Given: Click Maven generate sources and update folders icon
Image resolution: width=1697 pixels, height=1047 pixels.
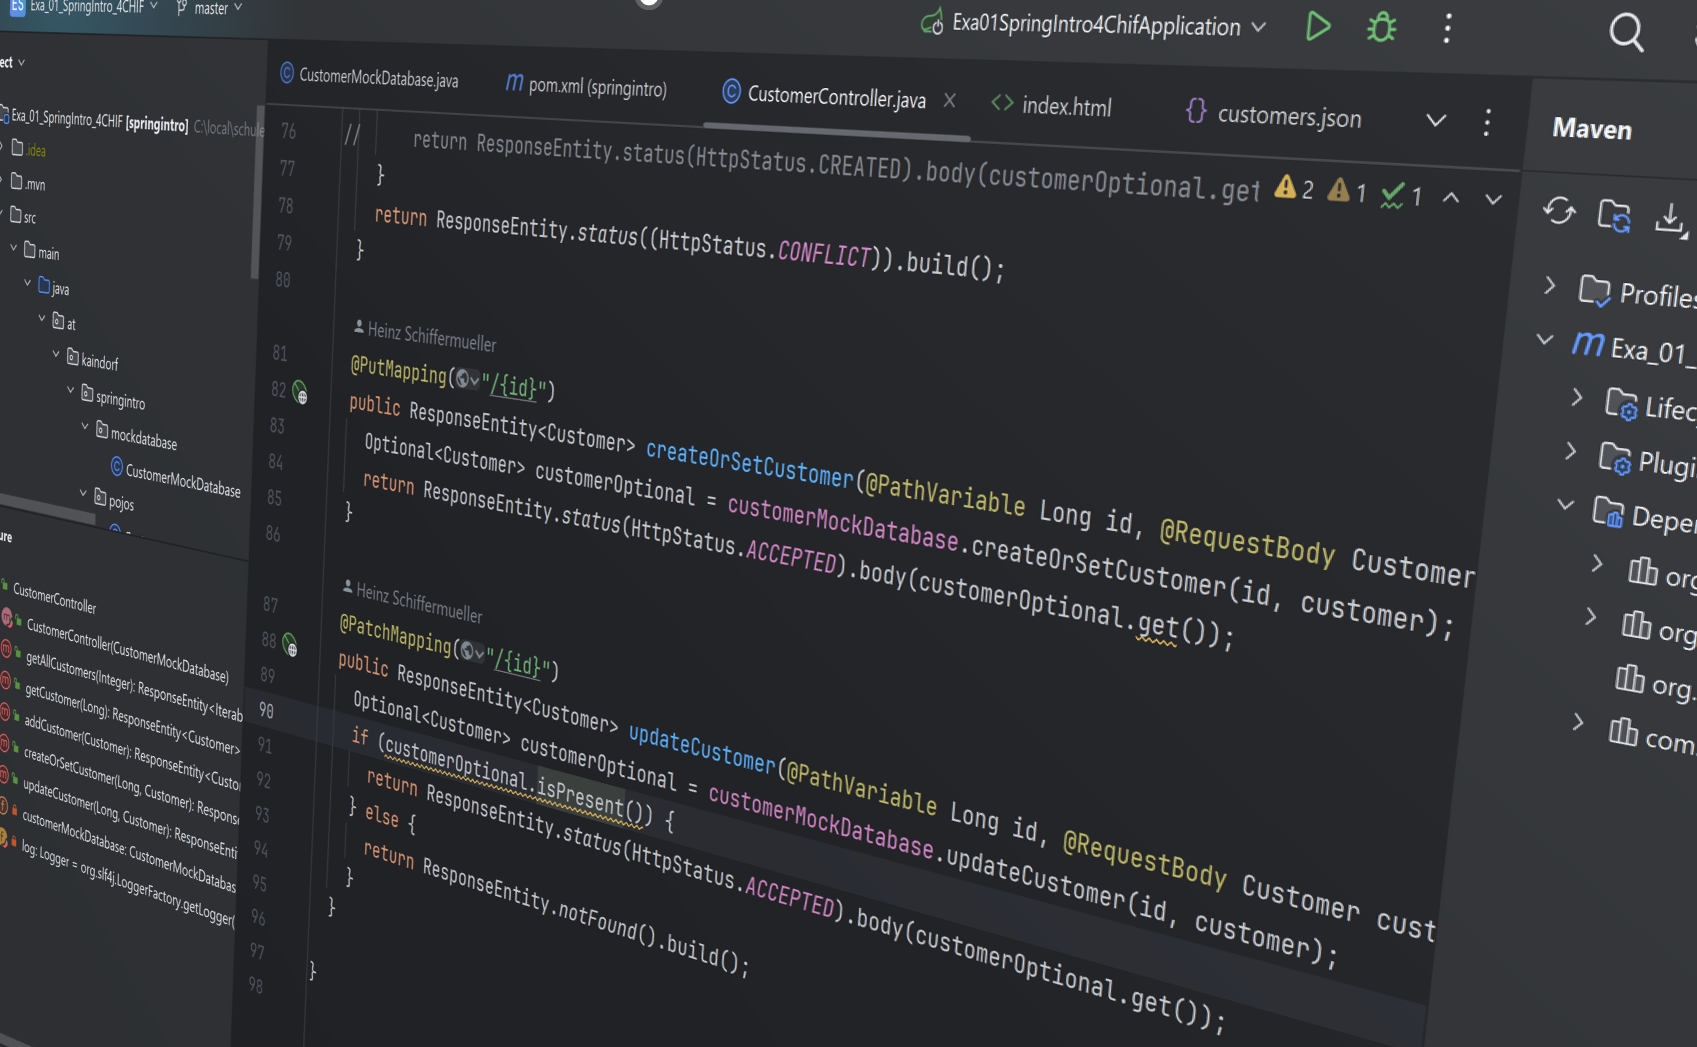Looking at the screenshot, I should [1614, 215].
